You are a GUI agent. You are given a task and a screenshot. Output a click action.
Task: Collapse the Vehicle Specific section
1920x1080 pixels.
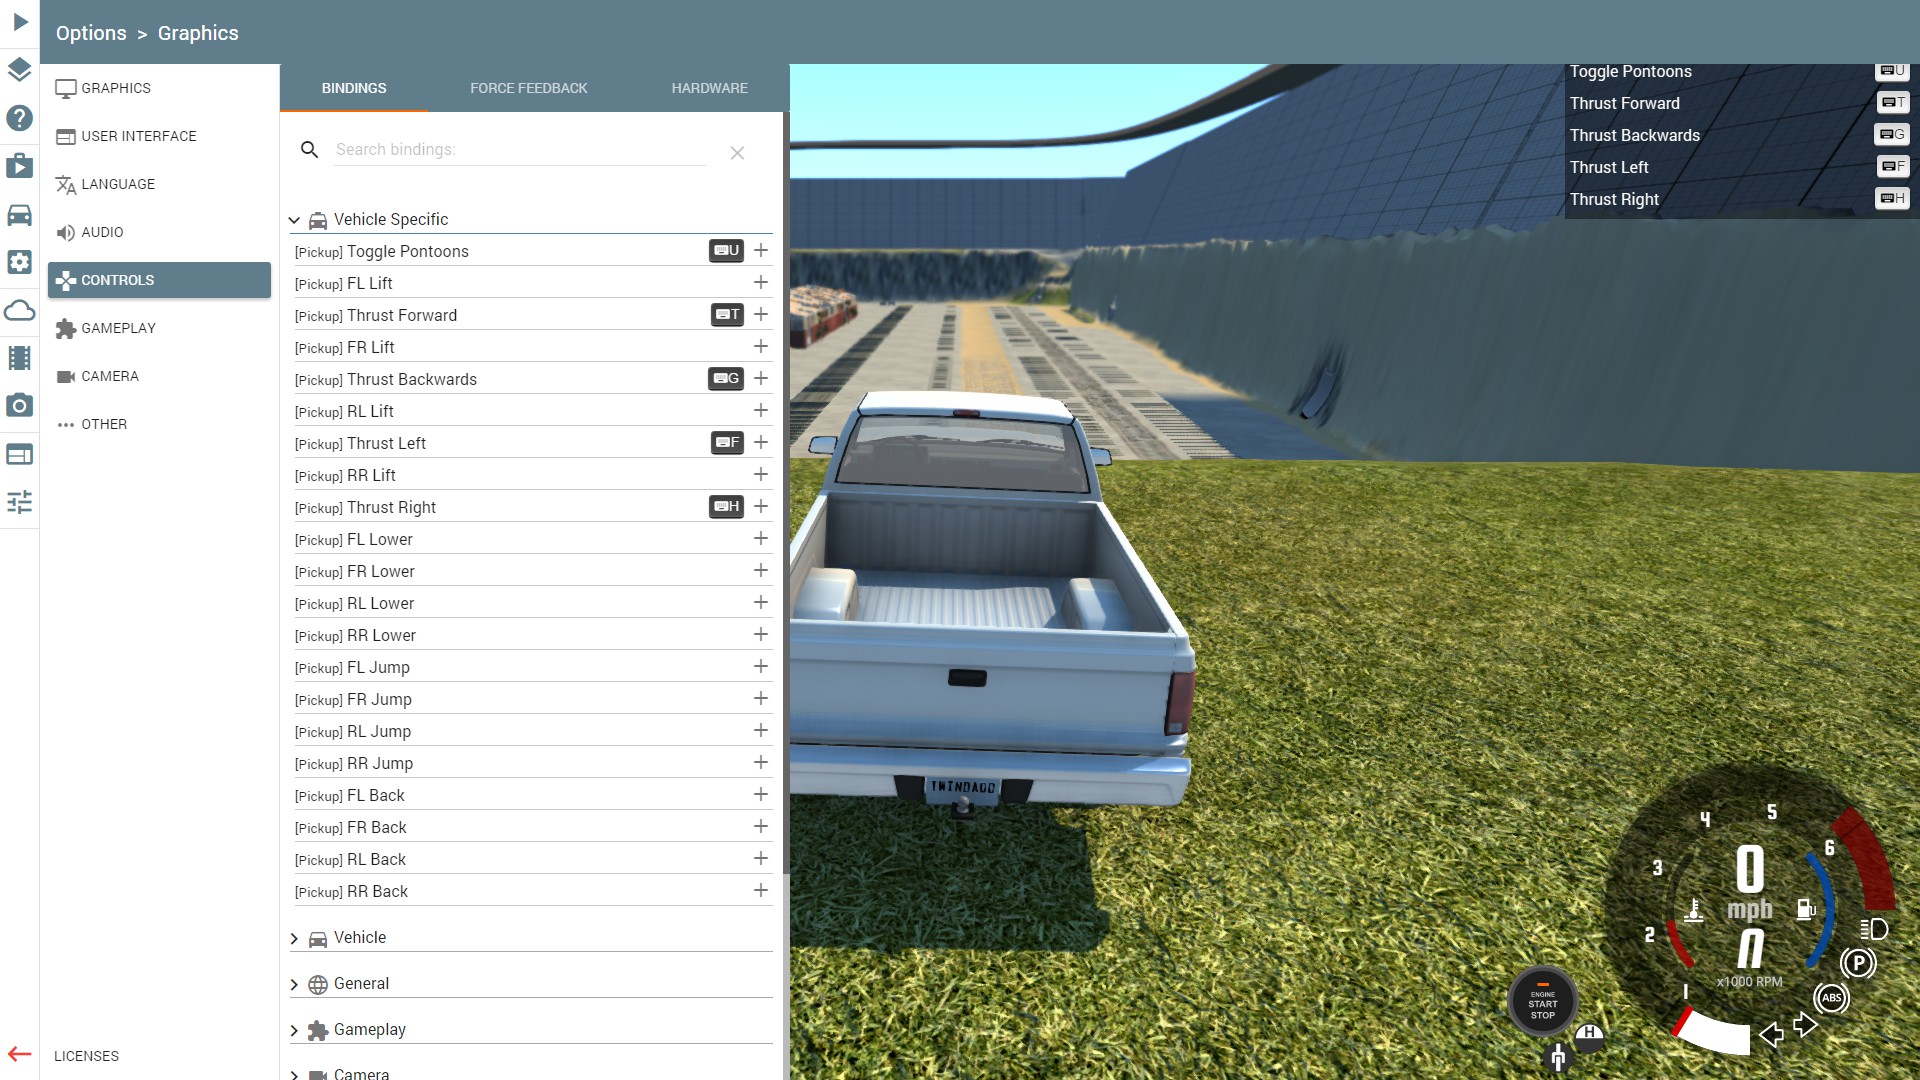pos(532,219)
